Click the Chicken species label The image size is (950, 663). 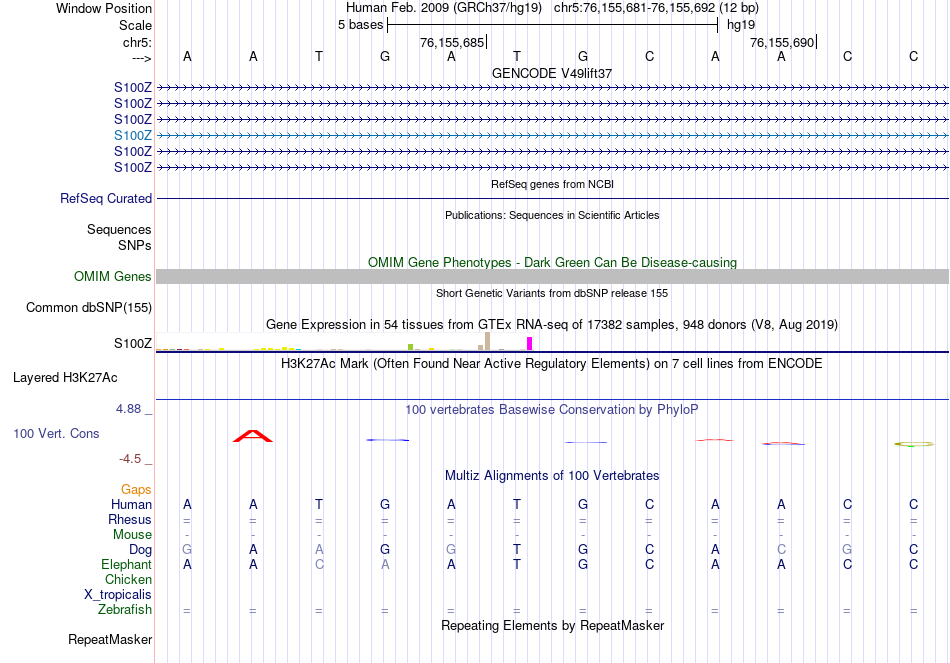coord(128,579)
